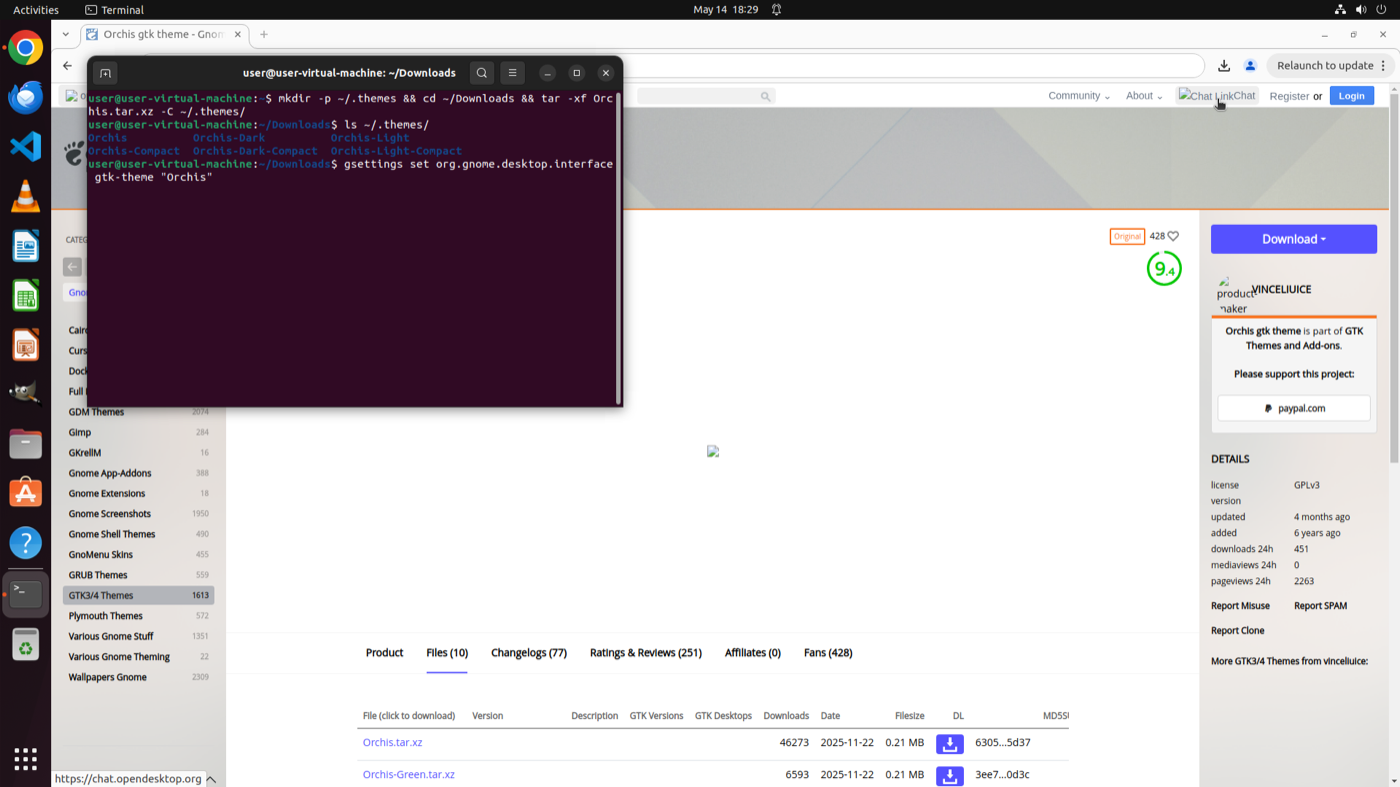Expand the Community menu

(x=1079, y=96)
